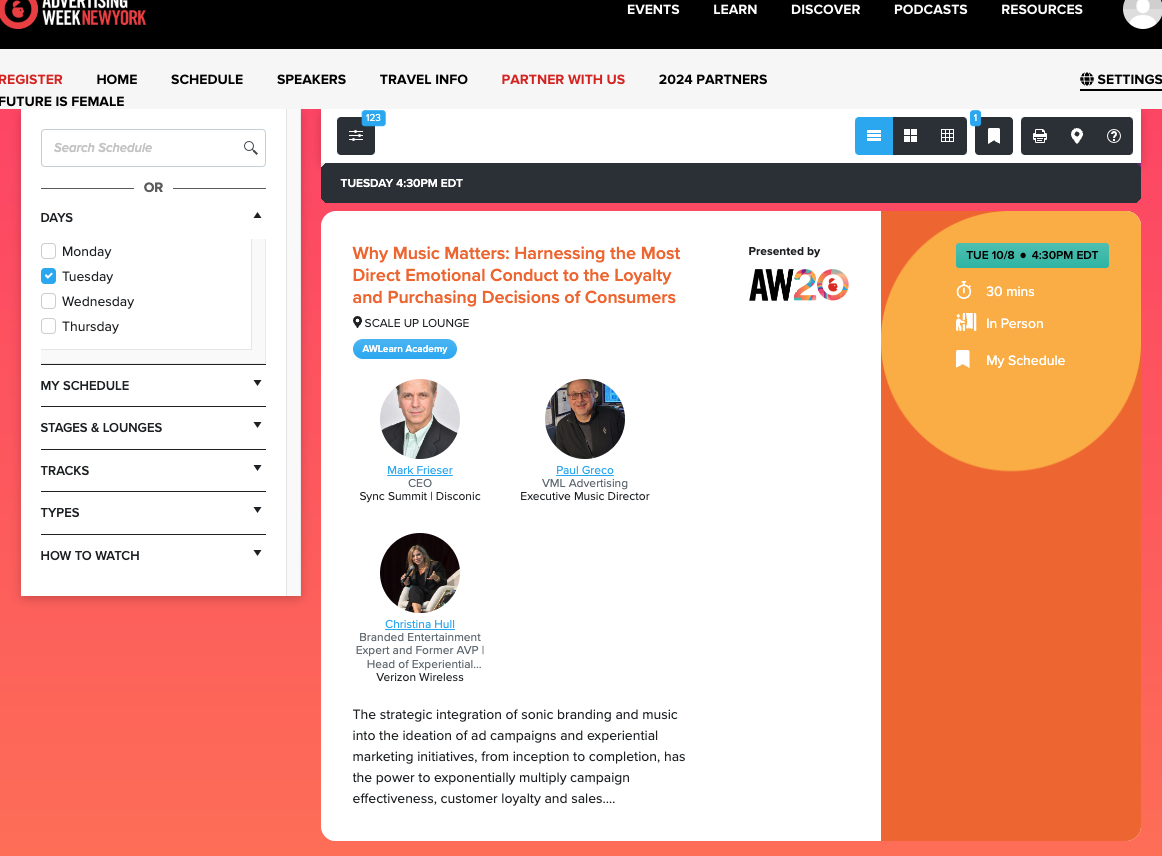Open the Learn top menu
Image resolution: width=1162 pixels, height=856 pixels.
734,10
